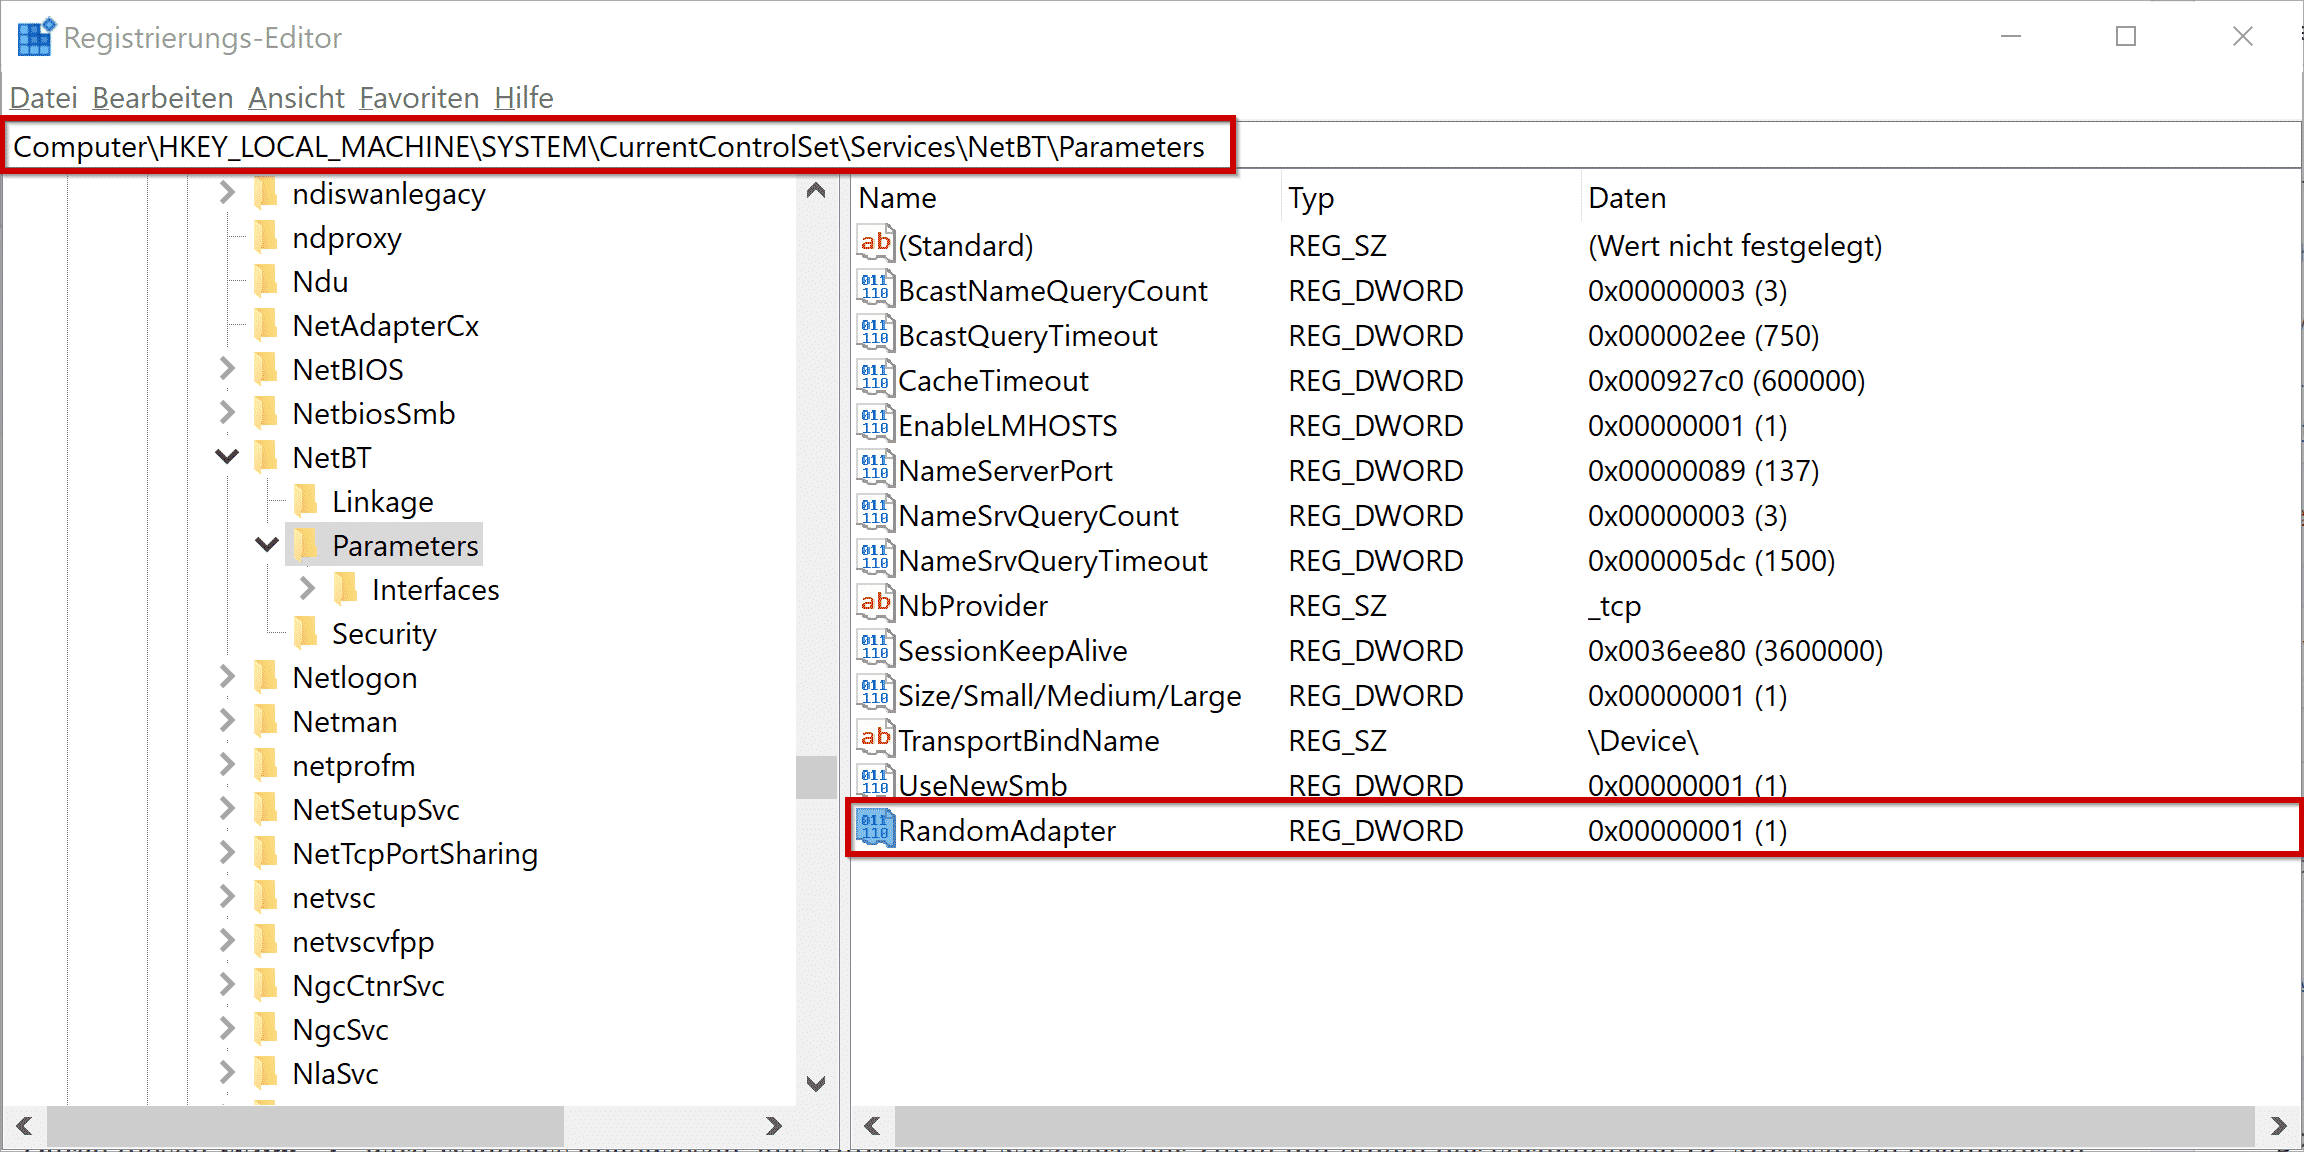Click the values pane scroll-right arrow
Screen dimensions: 2304x1152
click(x=2279, y=1127)
